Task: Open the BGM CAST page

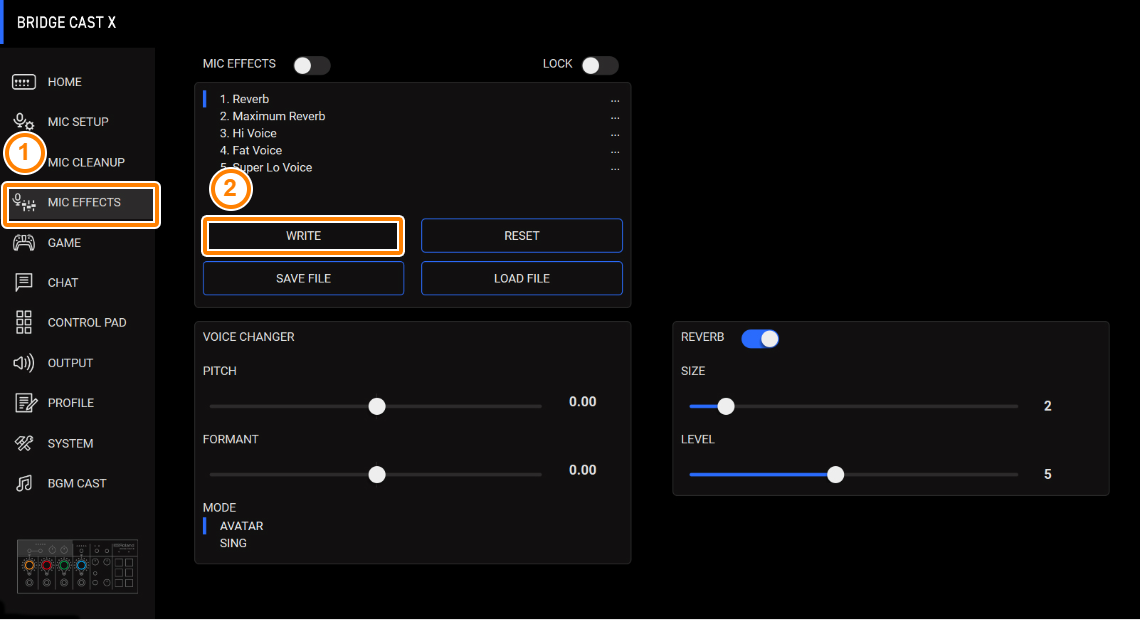Action: tap(76, 484)
